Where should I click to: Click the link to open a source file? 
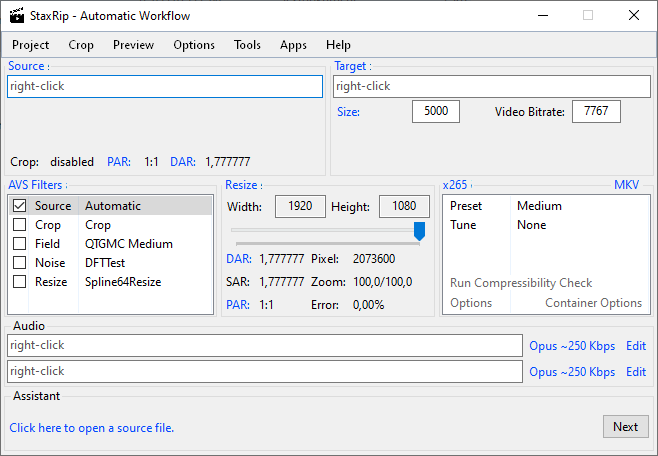click(x=92, y=428)
